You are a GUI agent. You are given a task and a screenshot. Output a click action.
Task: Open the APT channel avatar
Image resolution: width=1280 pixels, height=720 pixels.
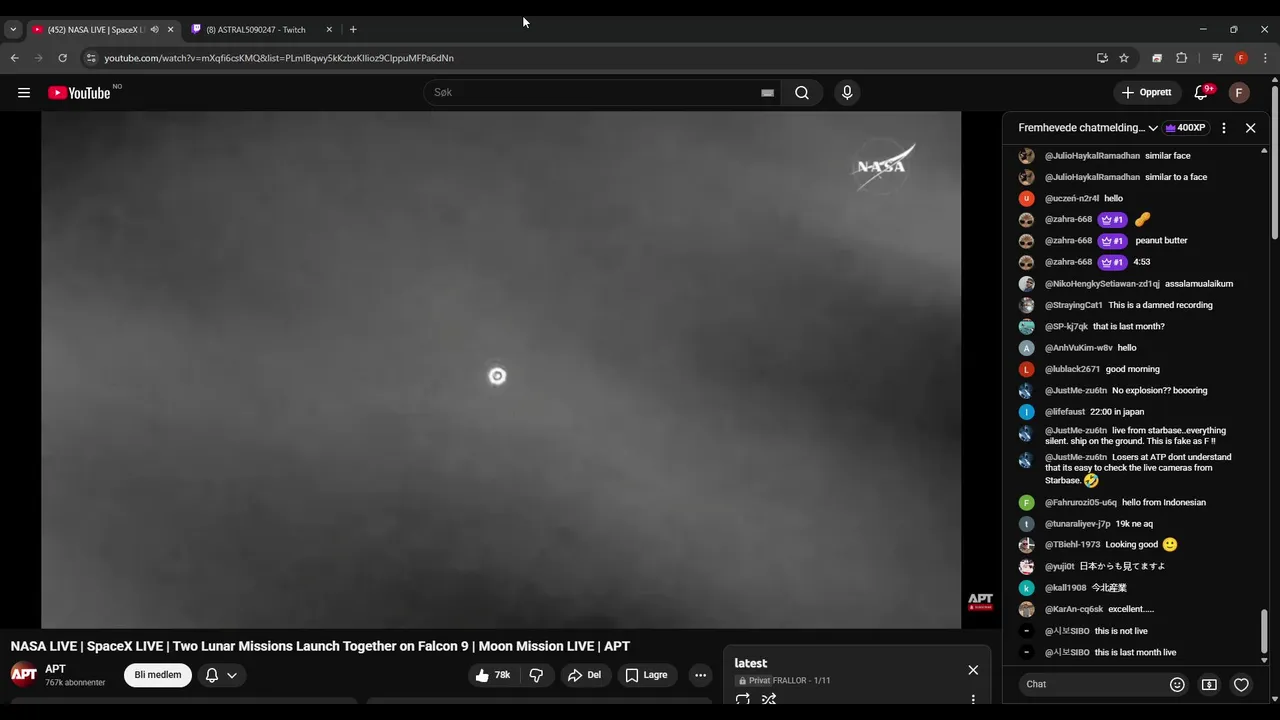click(24, 675)
